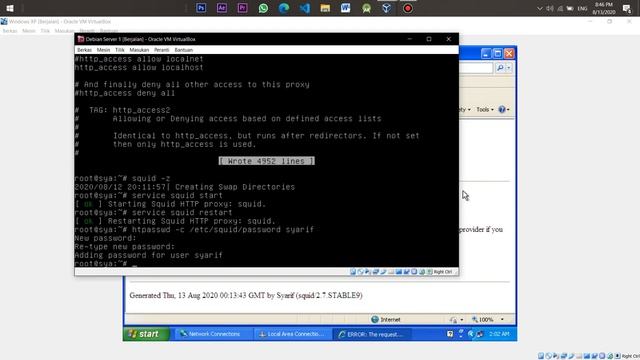The image size is (640, 360).
Task: Open Adobe After Effects from the taskbar
Action: click(x=222, y=8)
